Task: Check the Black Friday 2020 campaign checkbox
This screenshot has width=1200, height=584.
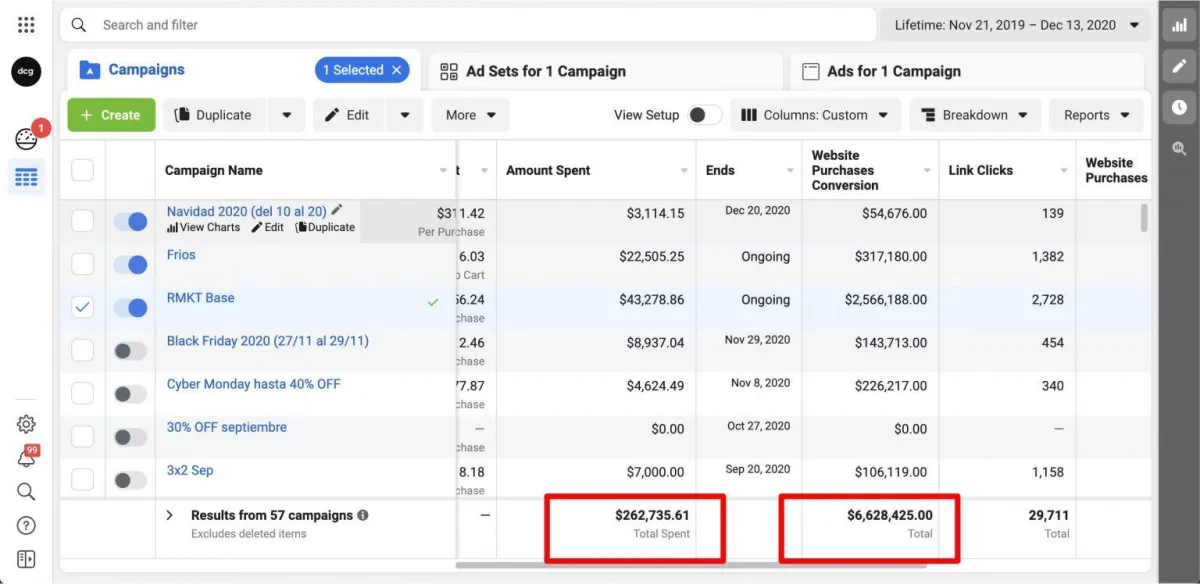Action: [82, 351]
